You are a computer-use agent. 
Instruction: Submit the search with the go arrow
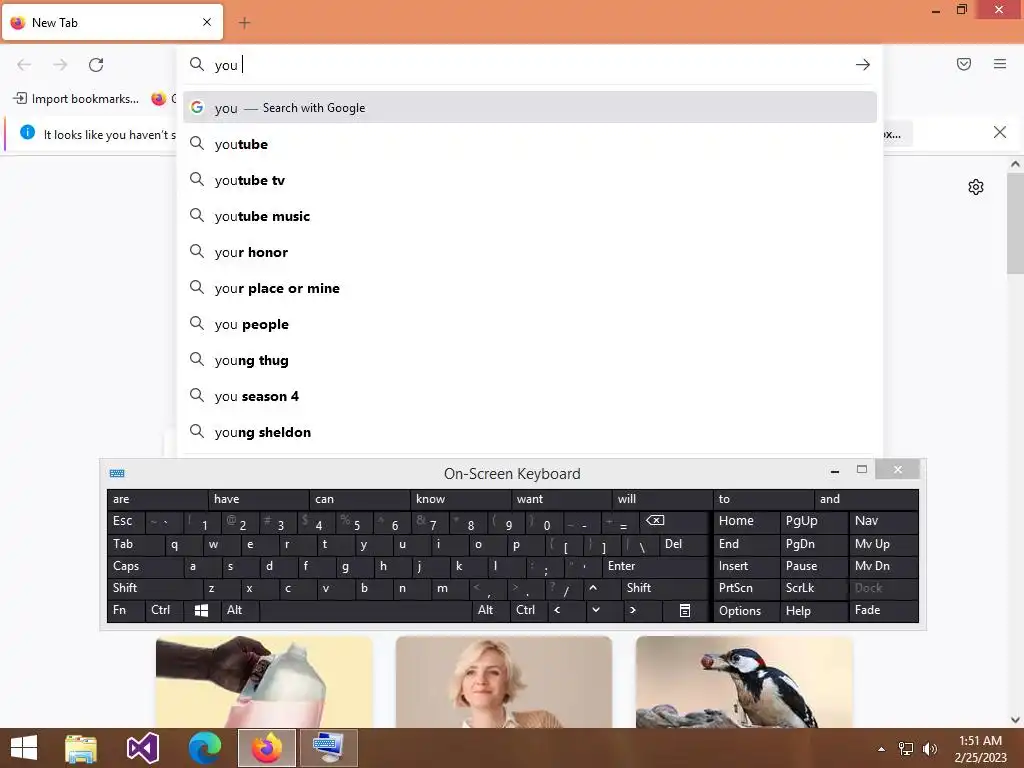click(x=863, y=65)
